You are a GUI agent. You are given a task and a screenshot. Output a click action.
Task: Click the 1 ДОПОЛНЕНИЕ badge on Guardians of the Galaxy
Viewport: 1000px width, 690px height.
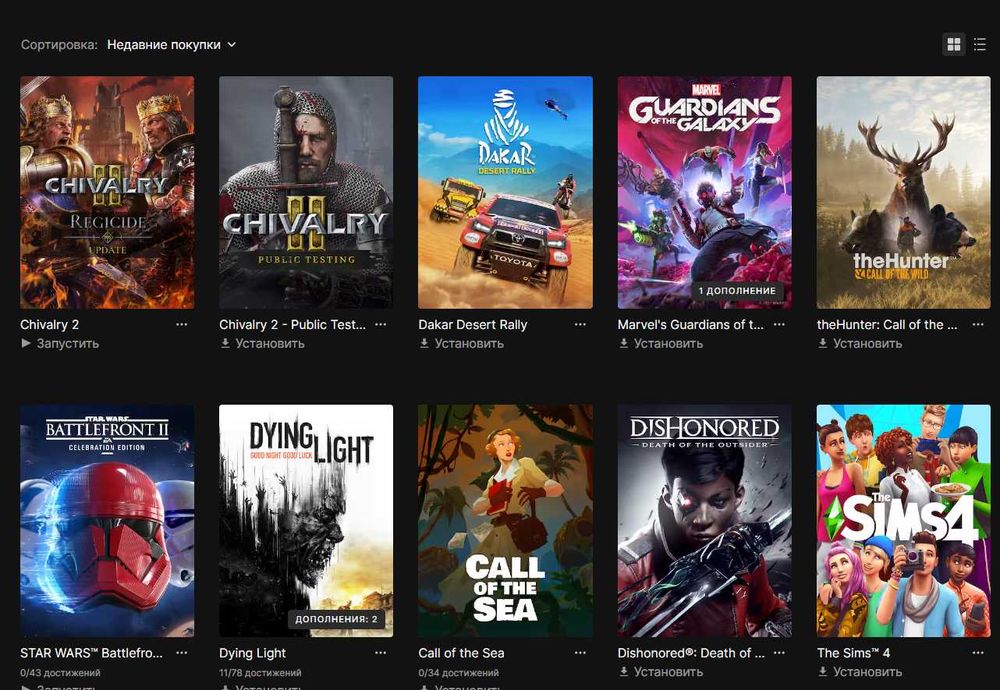tap(737, 291)
